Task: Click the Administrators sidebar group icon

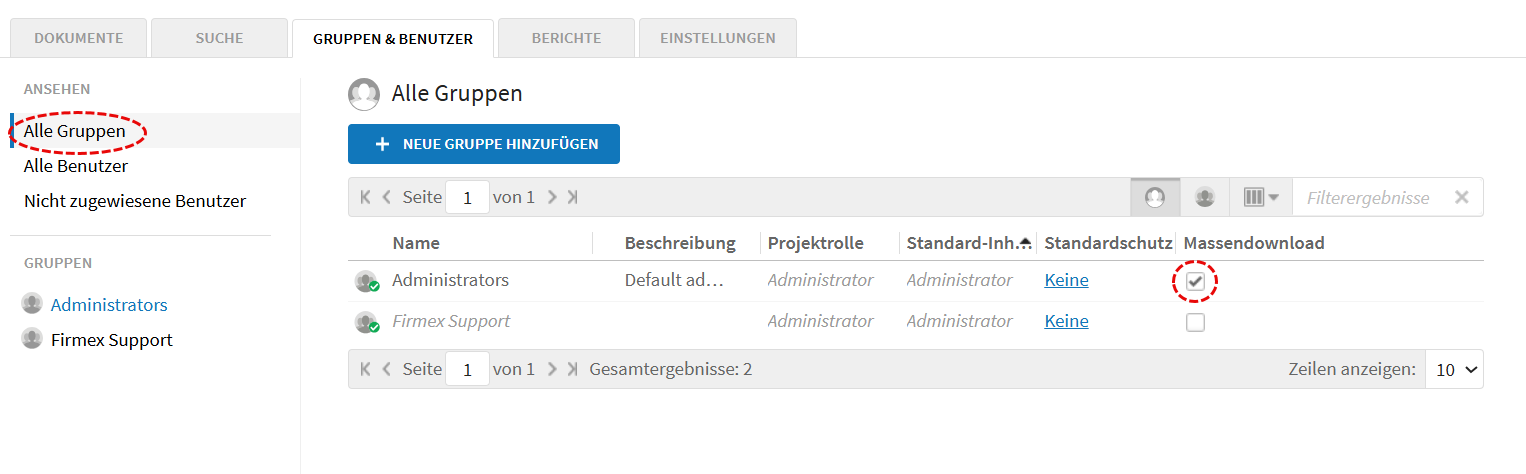Action: 32,303
